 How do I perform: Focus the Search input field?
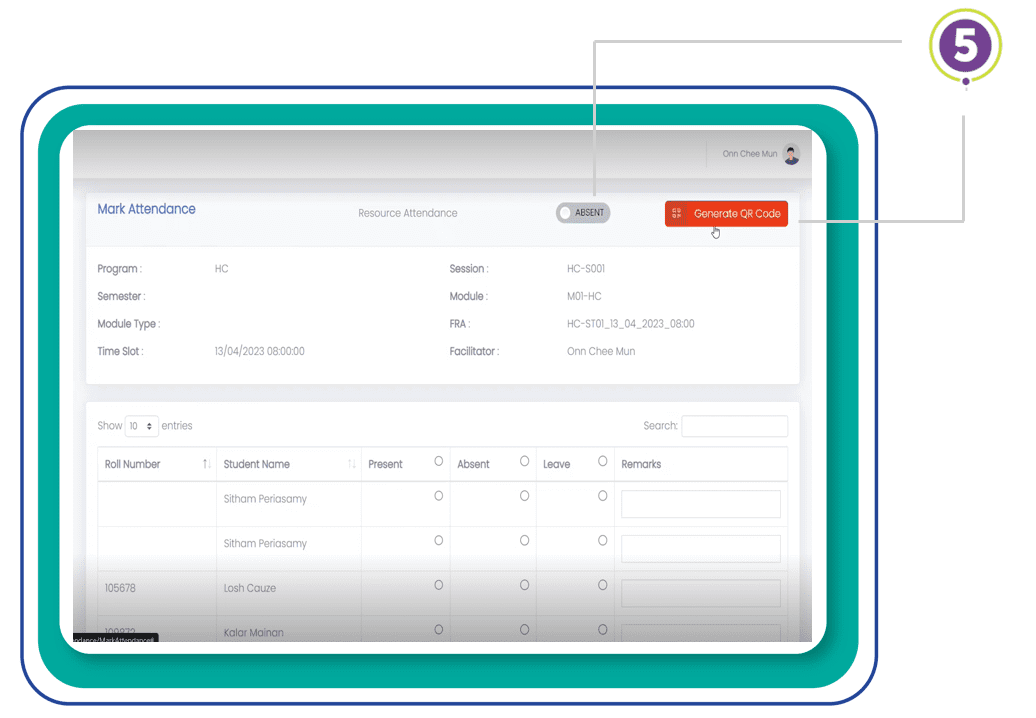point(735,426)
